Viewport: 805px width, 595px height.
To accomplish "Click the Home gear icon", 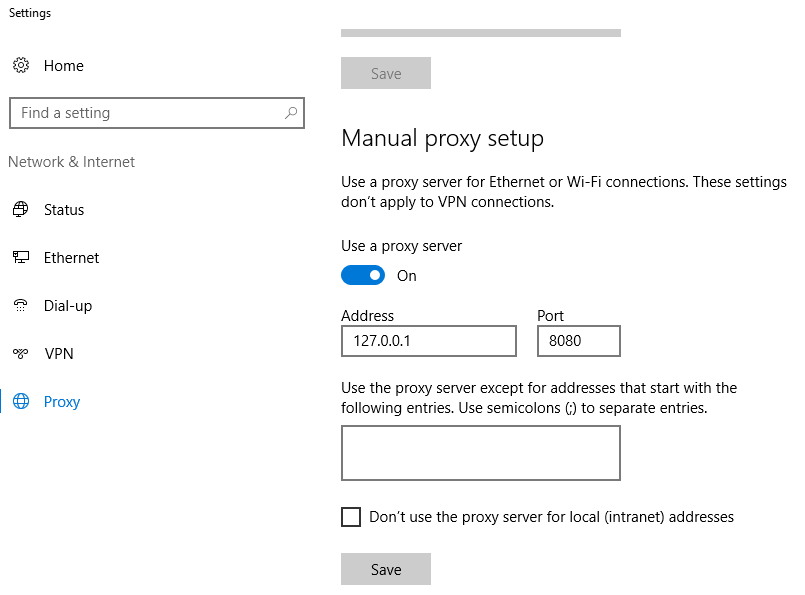I will (21, 65).
